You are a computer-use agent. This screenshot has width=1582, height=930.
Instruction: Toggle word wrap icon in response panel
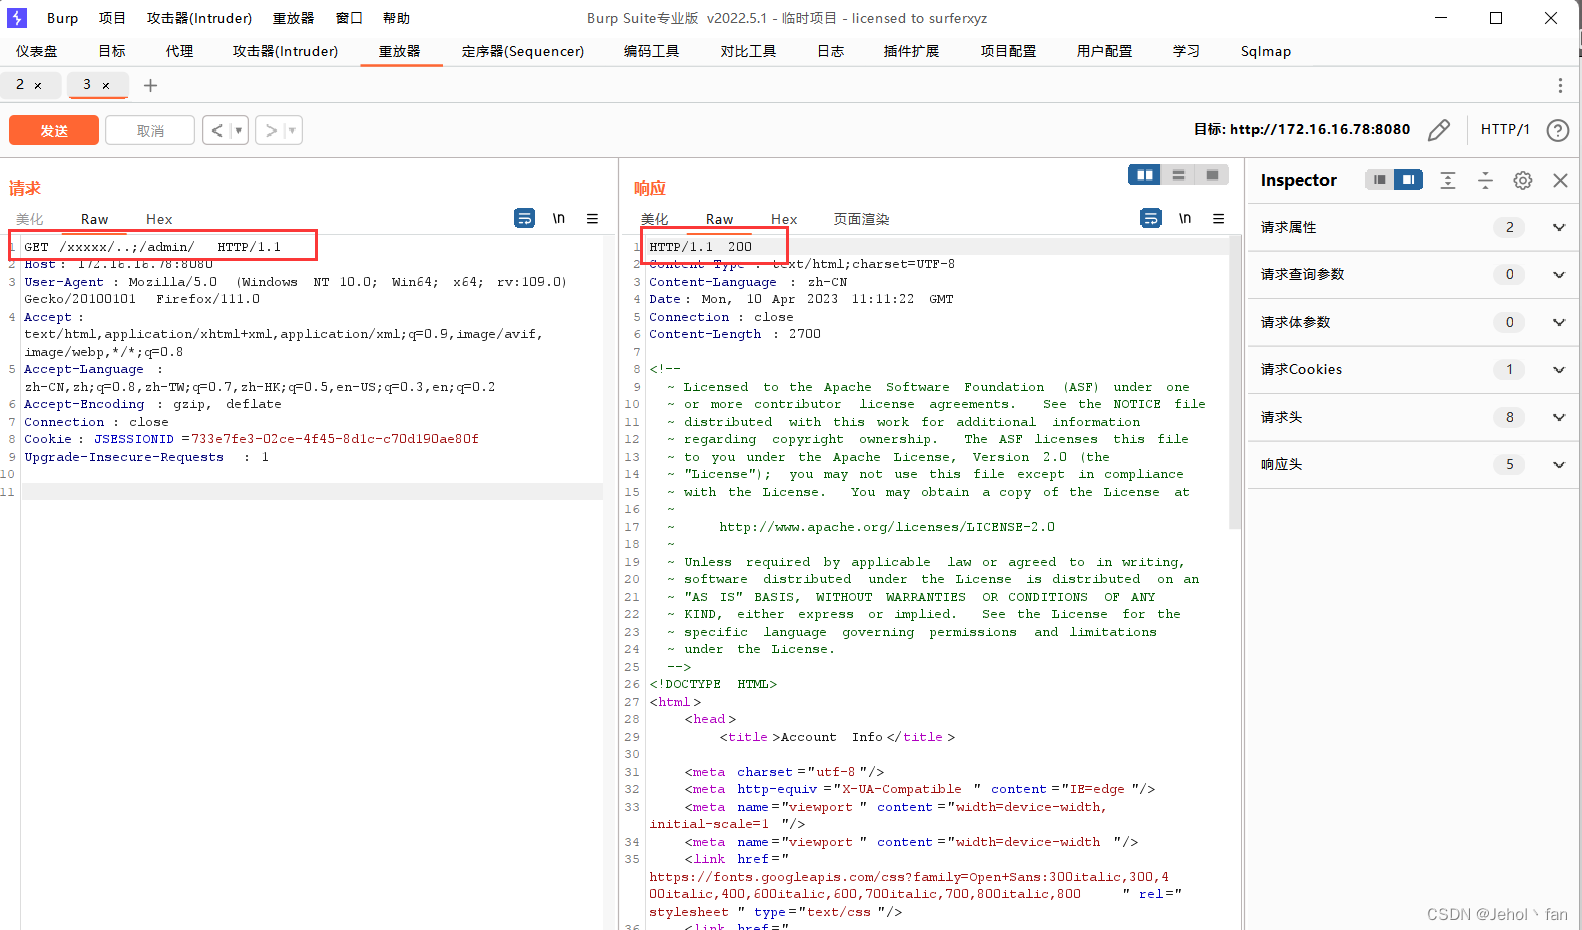(x=1151, y=218)
